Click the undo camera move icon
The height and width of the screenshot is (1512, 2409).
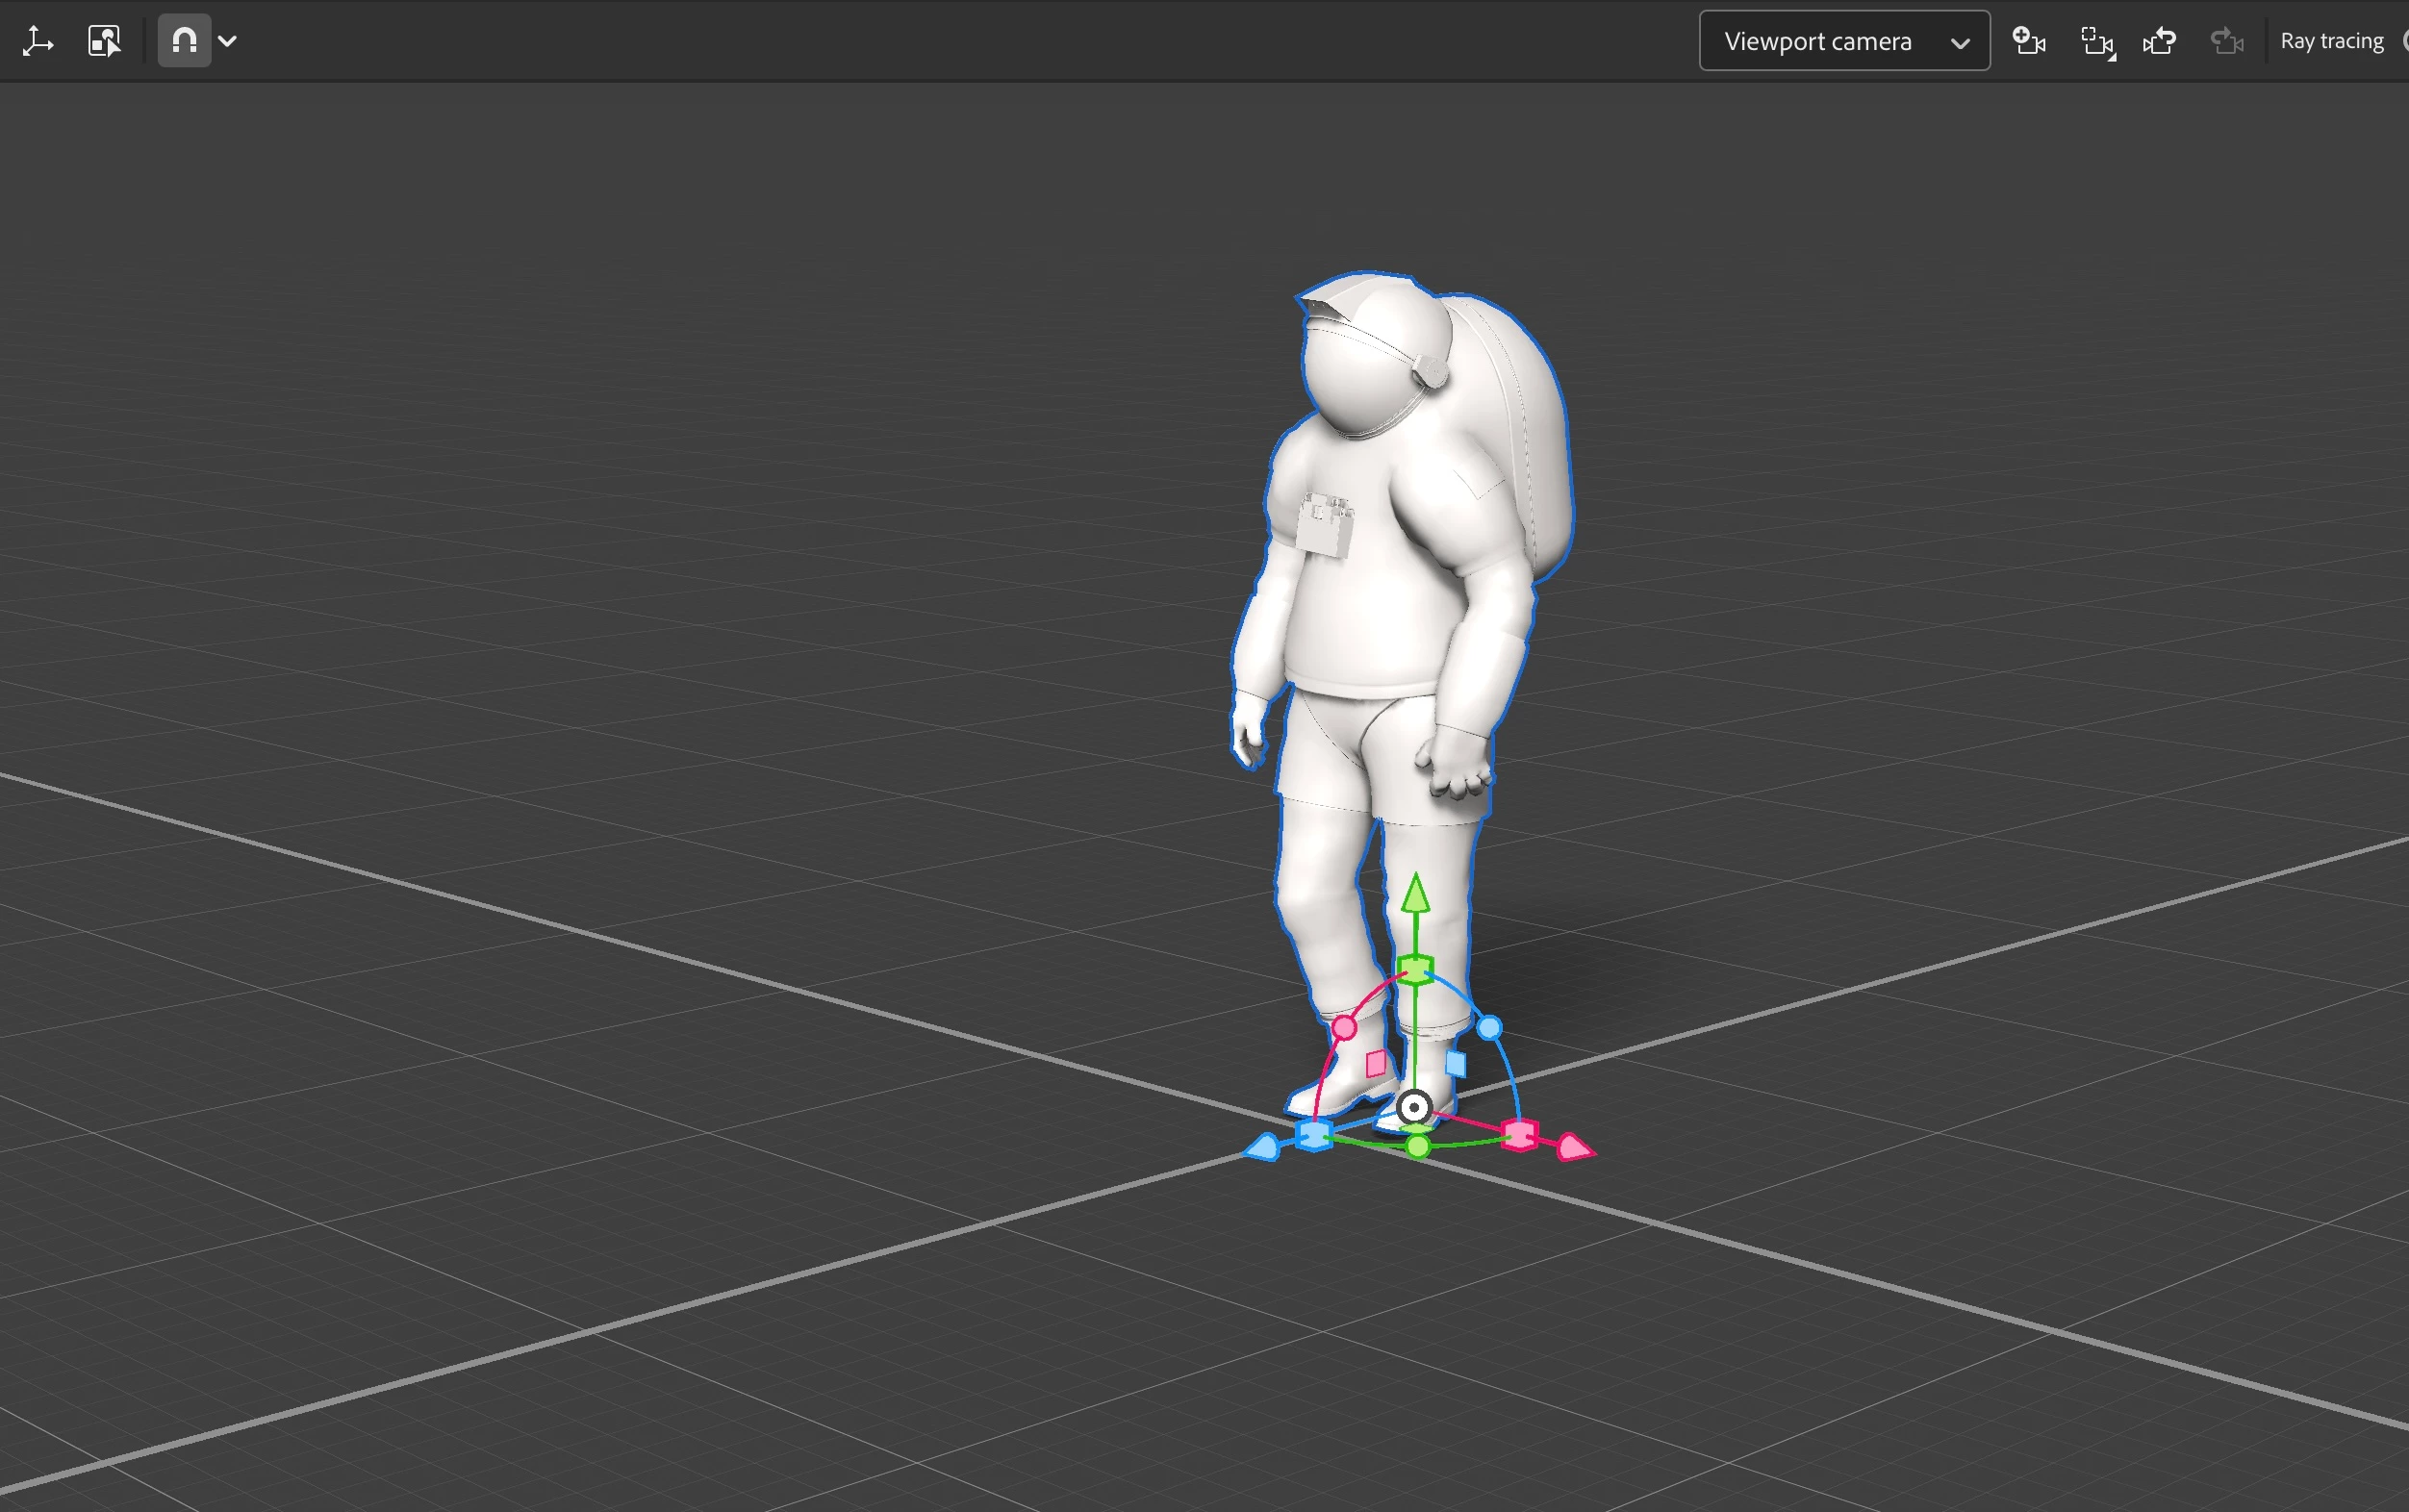(2160, 41)
